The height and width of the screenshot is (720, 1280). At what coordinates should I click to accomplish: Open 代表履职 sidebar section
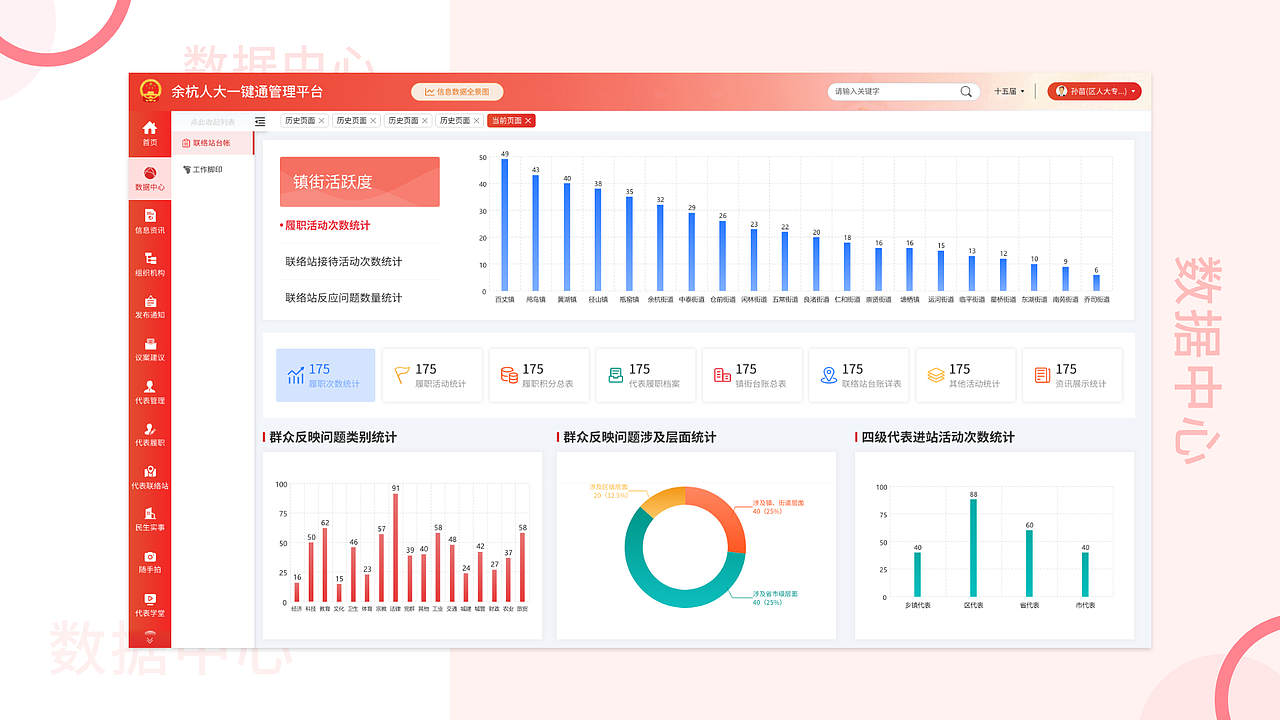pyautogui.click(x=150, y=435)
